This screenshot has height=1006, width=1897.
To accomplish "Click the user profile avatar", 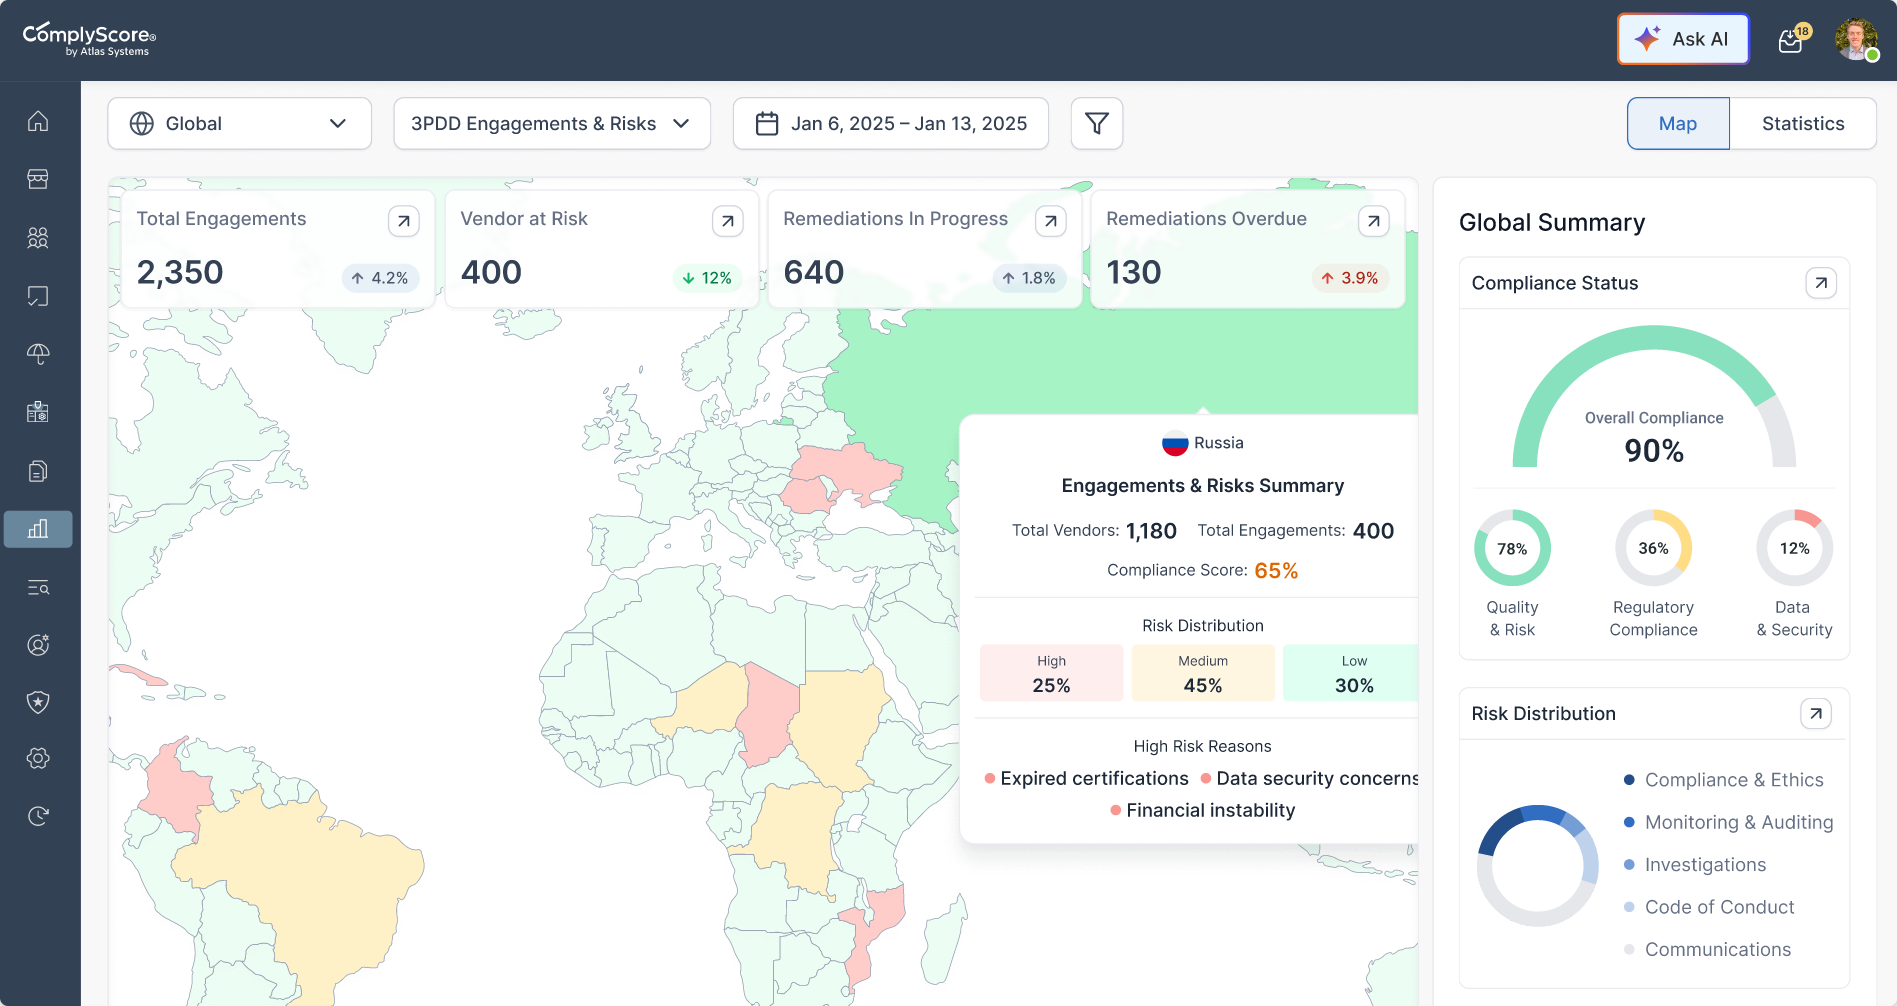I will (x=1856, y=40).
